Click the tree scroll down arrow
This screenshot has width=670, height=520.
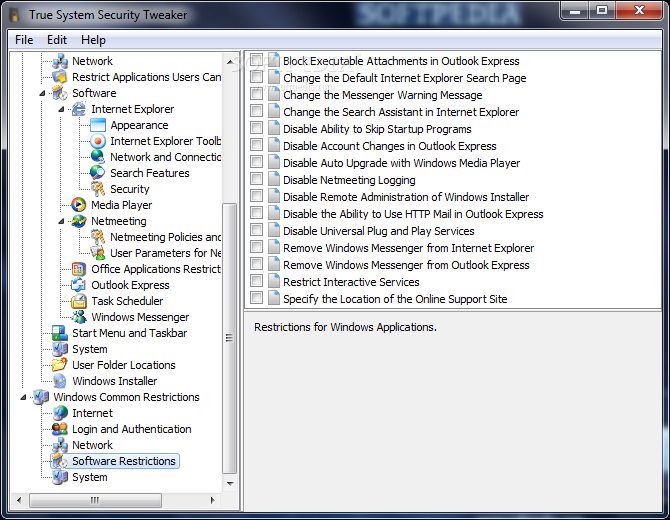tap(230, 483)
